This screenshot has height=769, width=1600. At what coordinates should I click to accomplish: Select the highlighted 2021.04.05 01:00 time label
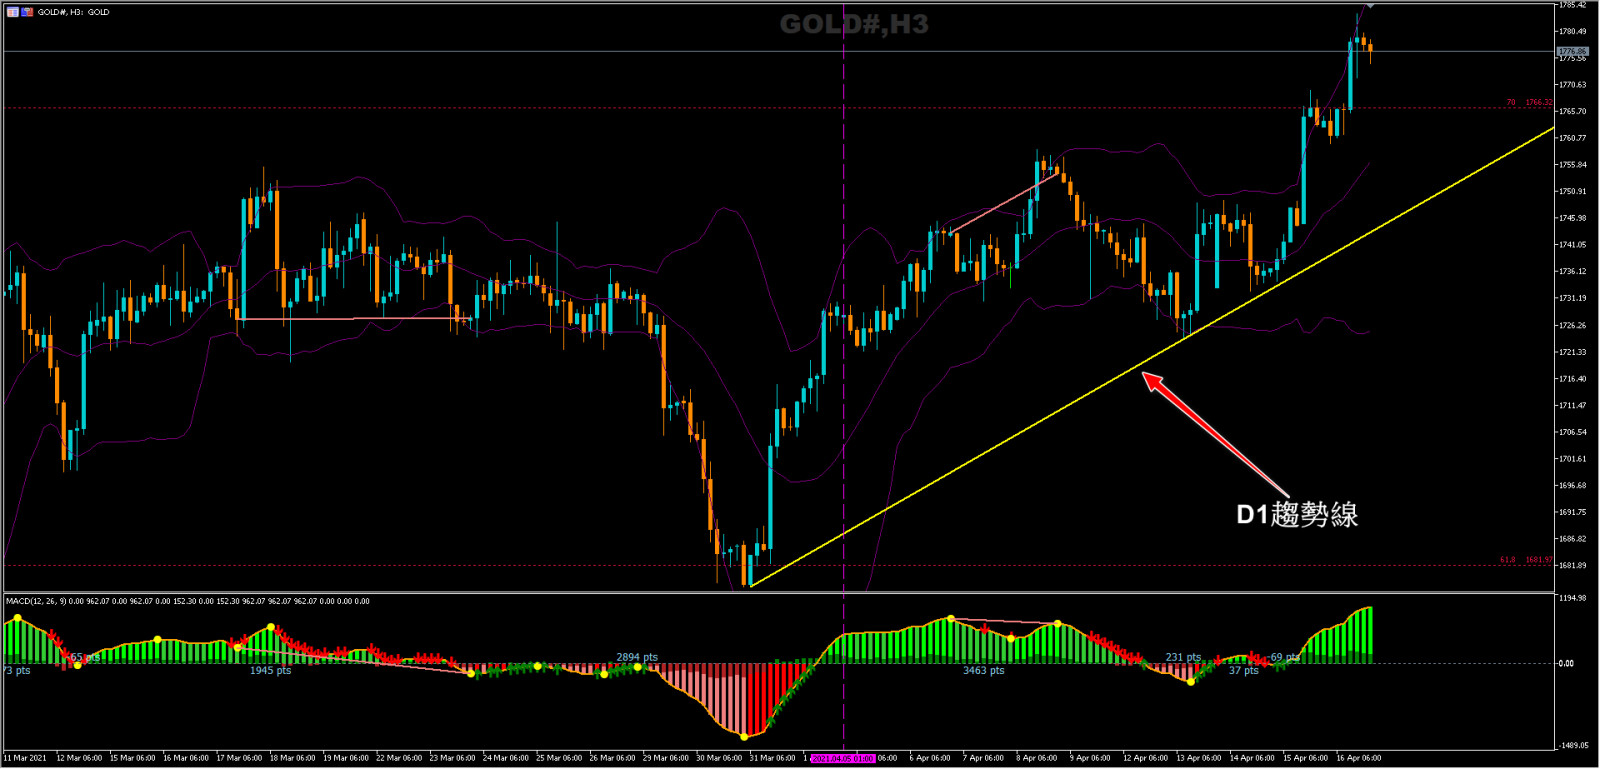843,758
